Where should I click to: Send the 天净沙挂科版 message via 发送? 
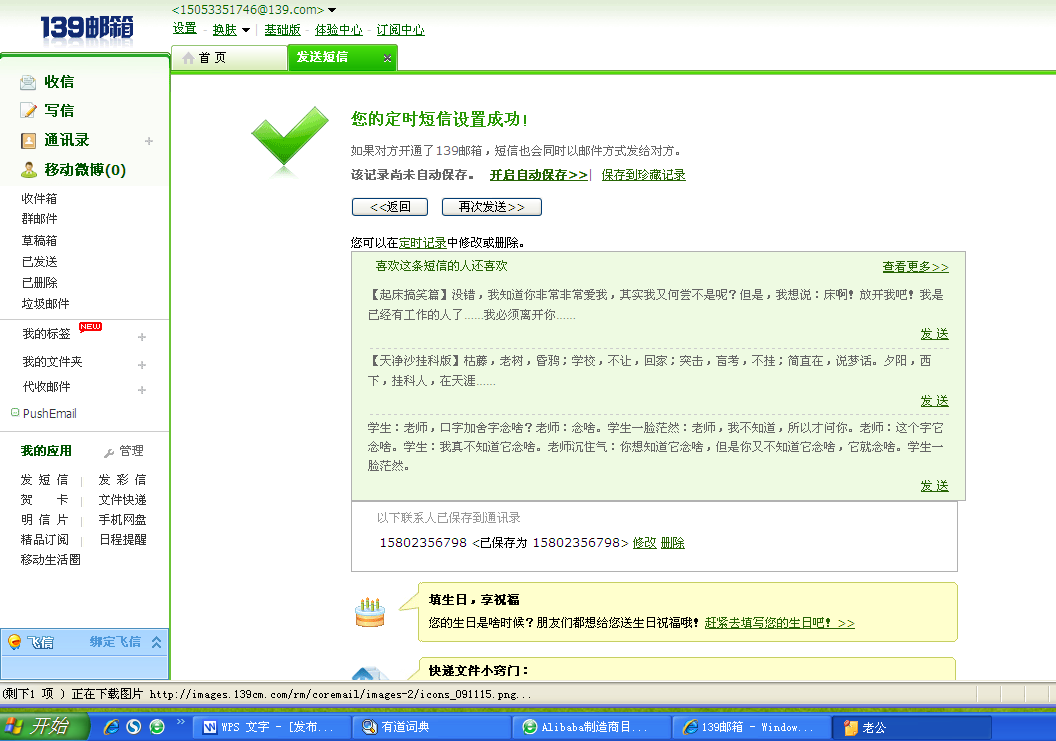pos(934,401)
